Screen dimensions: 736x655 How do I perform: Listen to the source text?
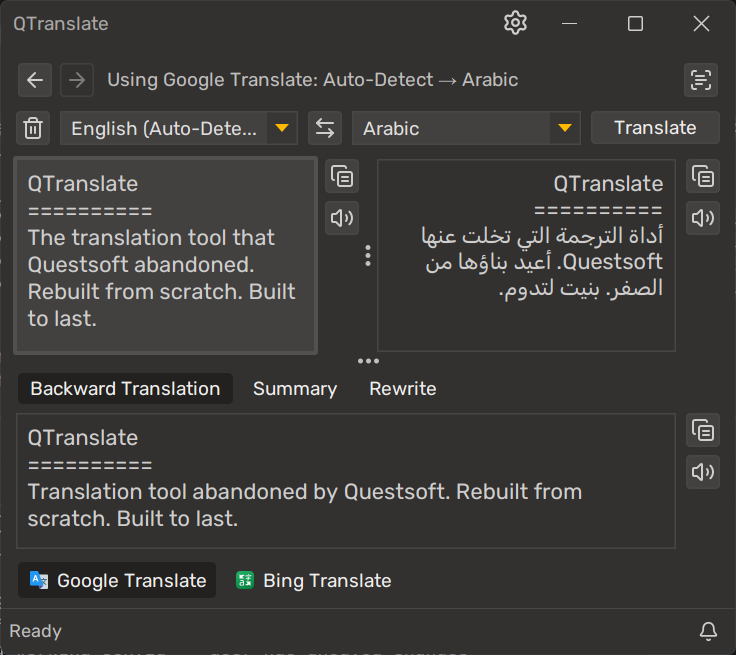click(x=342, y=218)
